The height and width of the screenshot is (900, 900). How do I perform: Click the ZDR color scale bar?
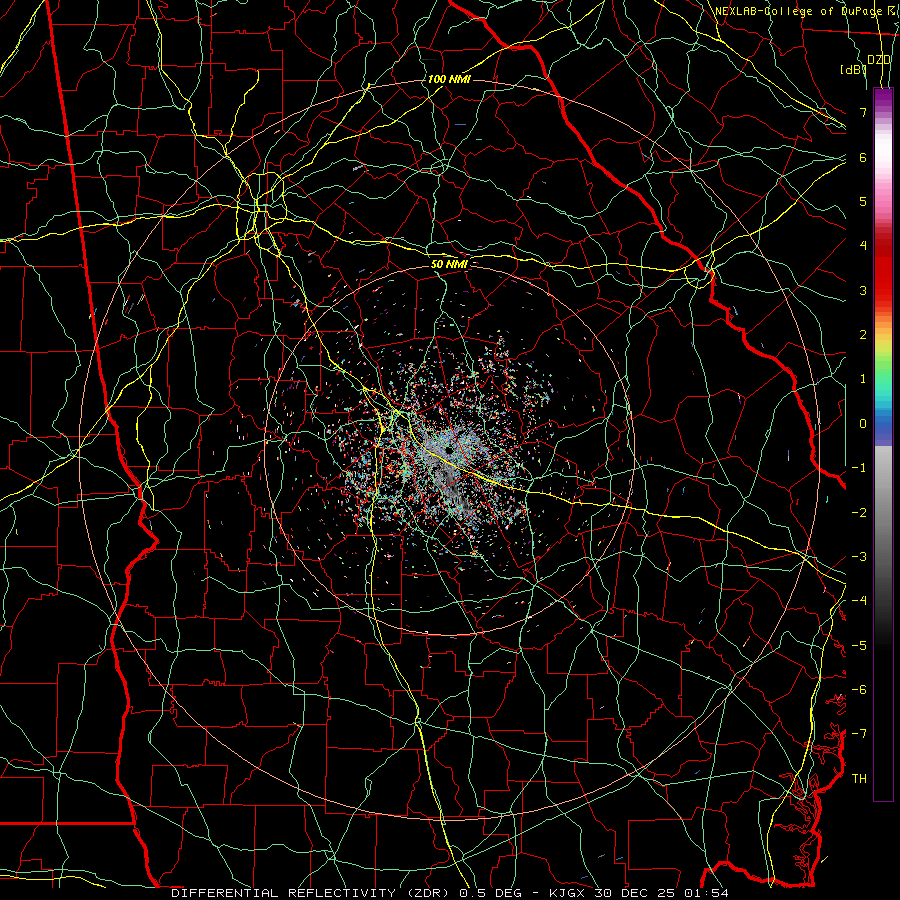point(883,444)
